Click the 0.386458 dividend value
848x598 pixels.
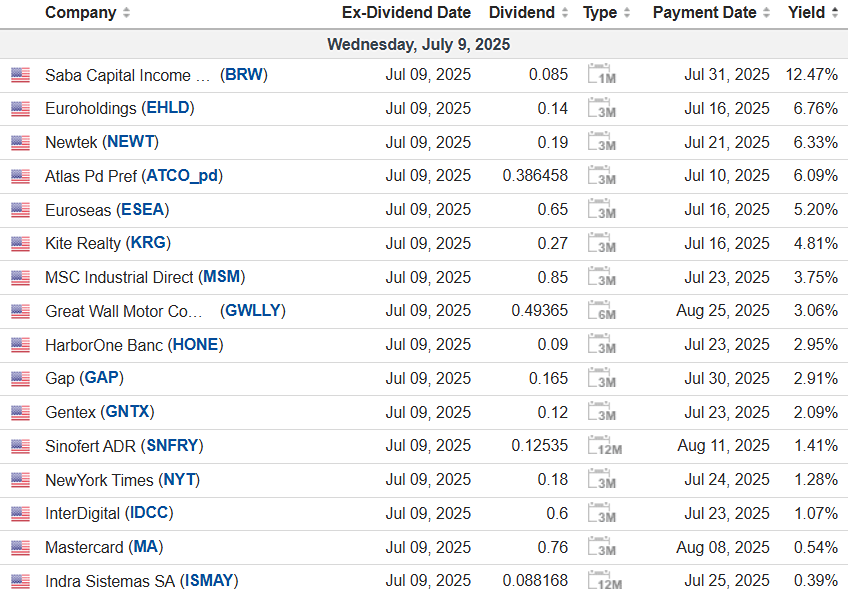click(x=535, y=175)
